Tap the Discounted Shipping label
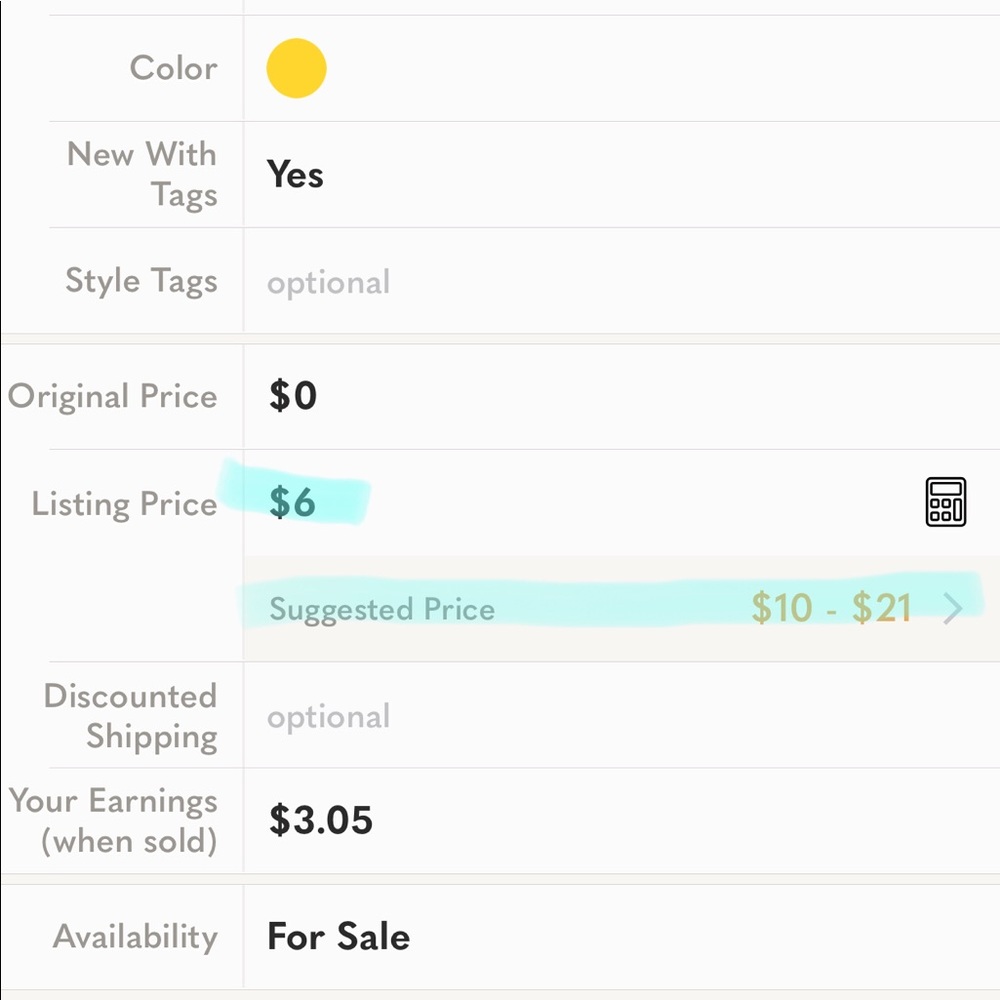 tap(131, 717)
